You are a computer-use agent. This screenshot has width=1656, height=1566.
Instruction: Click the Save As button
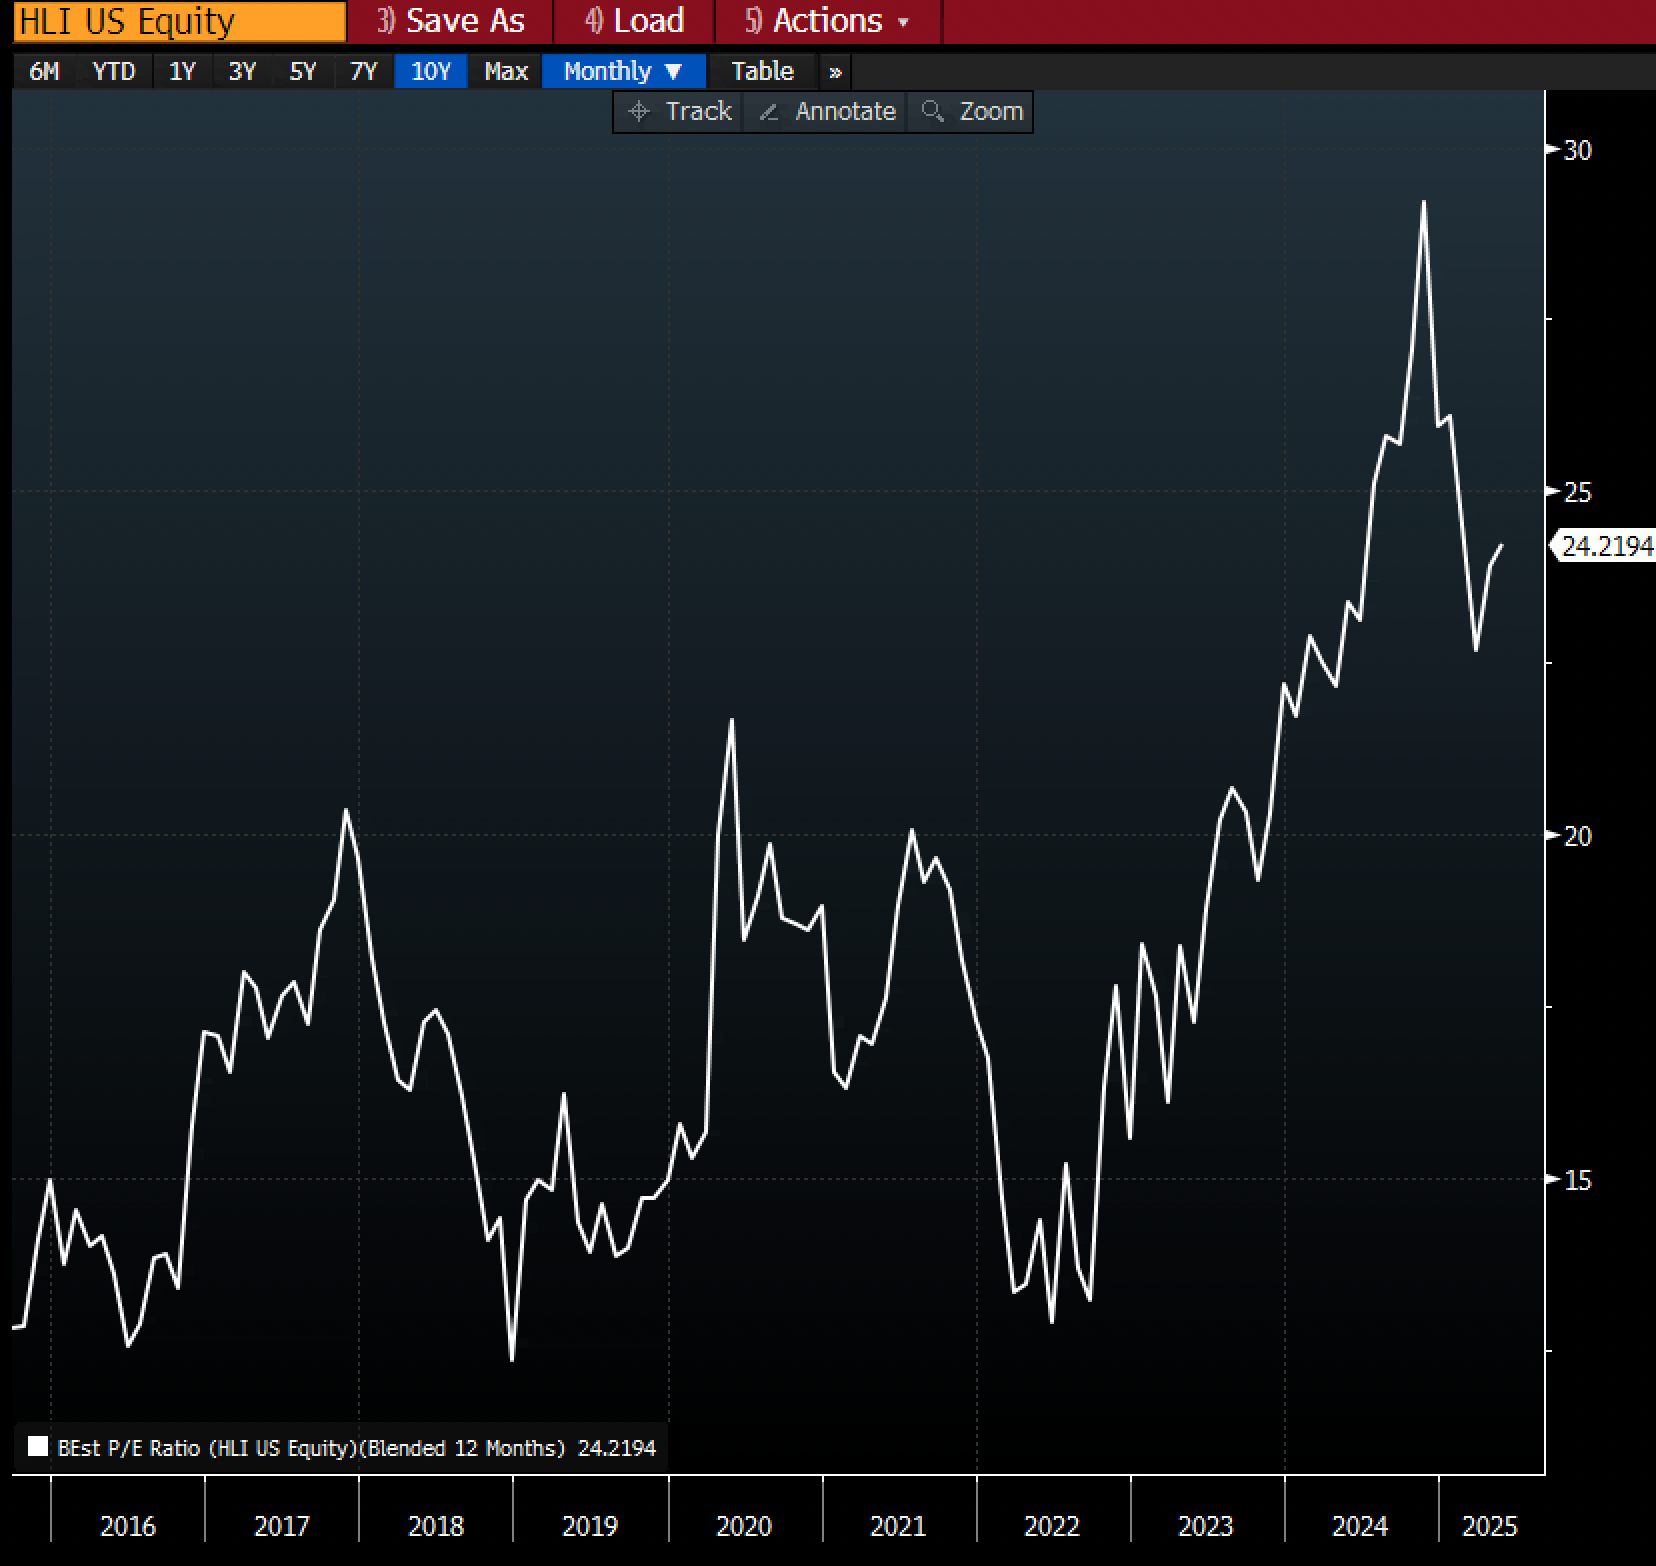point(450,21)
